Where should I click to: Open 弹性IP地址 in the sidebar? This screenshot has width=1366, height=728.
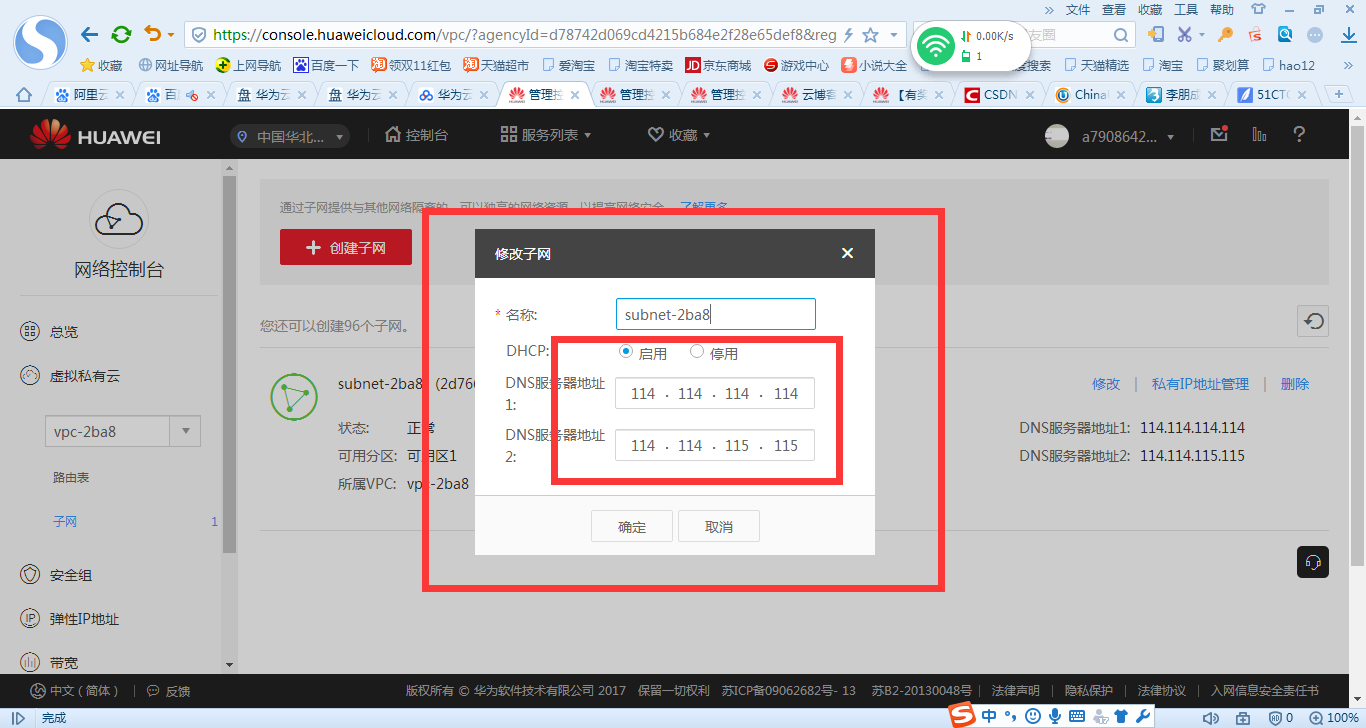84,619
